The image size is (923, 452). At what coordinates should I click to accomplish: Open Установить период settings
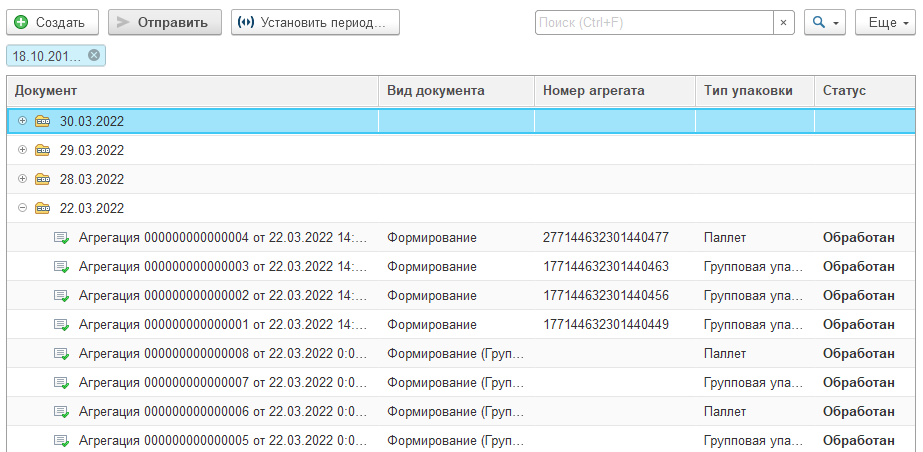tap(315, 22)
